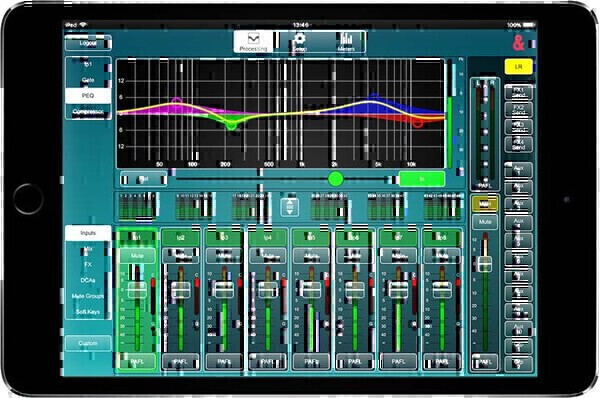This screenshot has width=600, height=398.
Task: Open the Processing screen icon
Action: pos(253,42)
